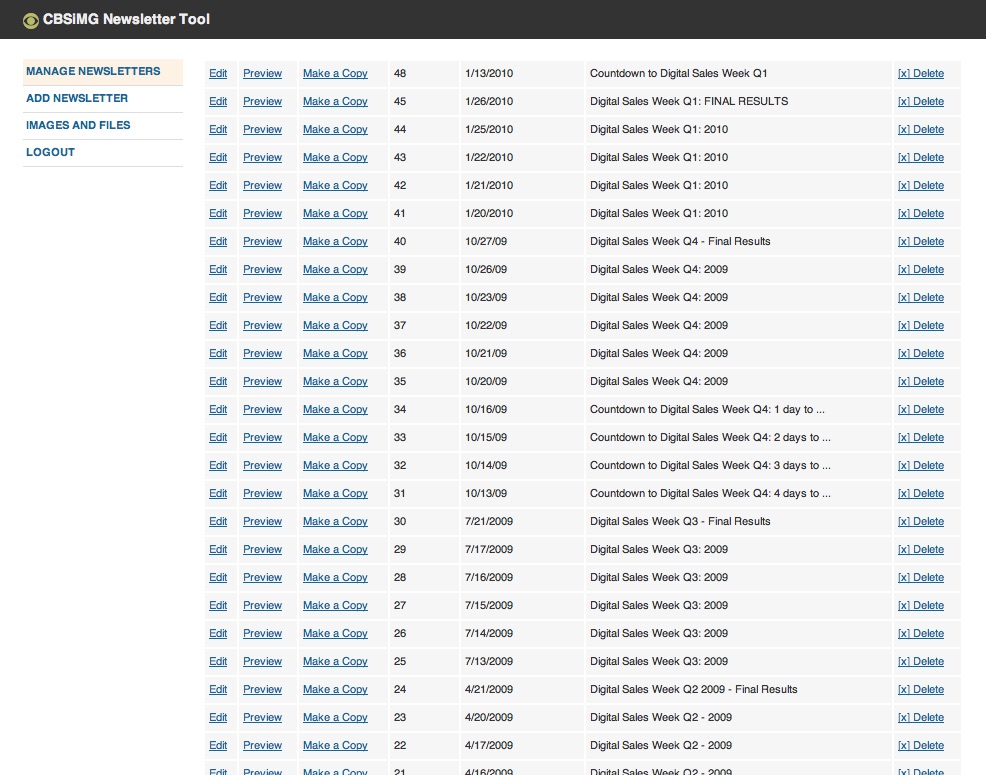The image size is (986, 775).
Task: Edit newsletter 22 dated 4/17/2009
Action: pos(218,746)
